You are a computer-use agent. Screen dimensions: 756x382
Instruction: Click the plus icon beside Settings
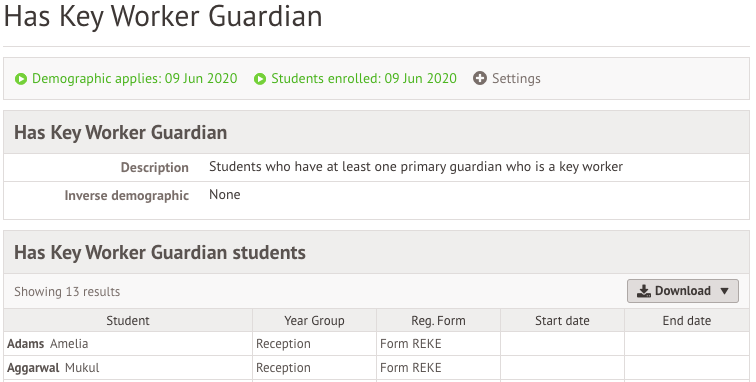pyautogui.click(x=480, y=78)
